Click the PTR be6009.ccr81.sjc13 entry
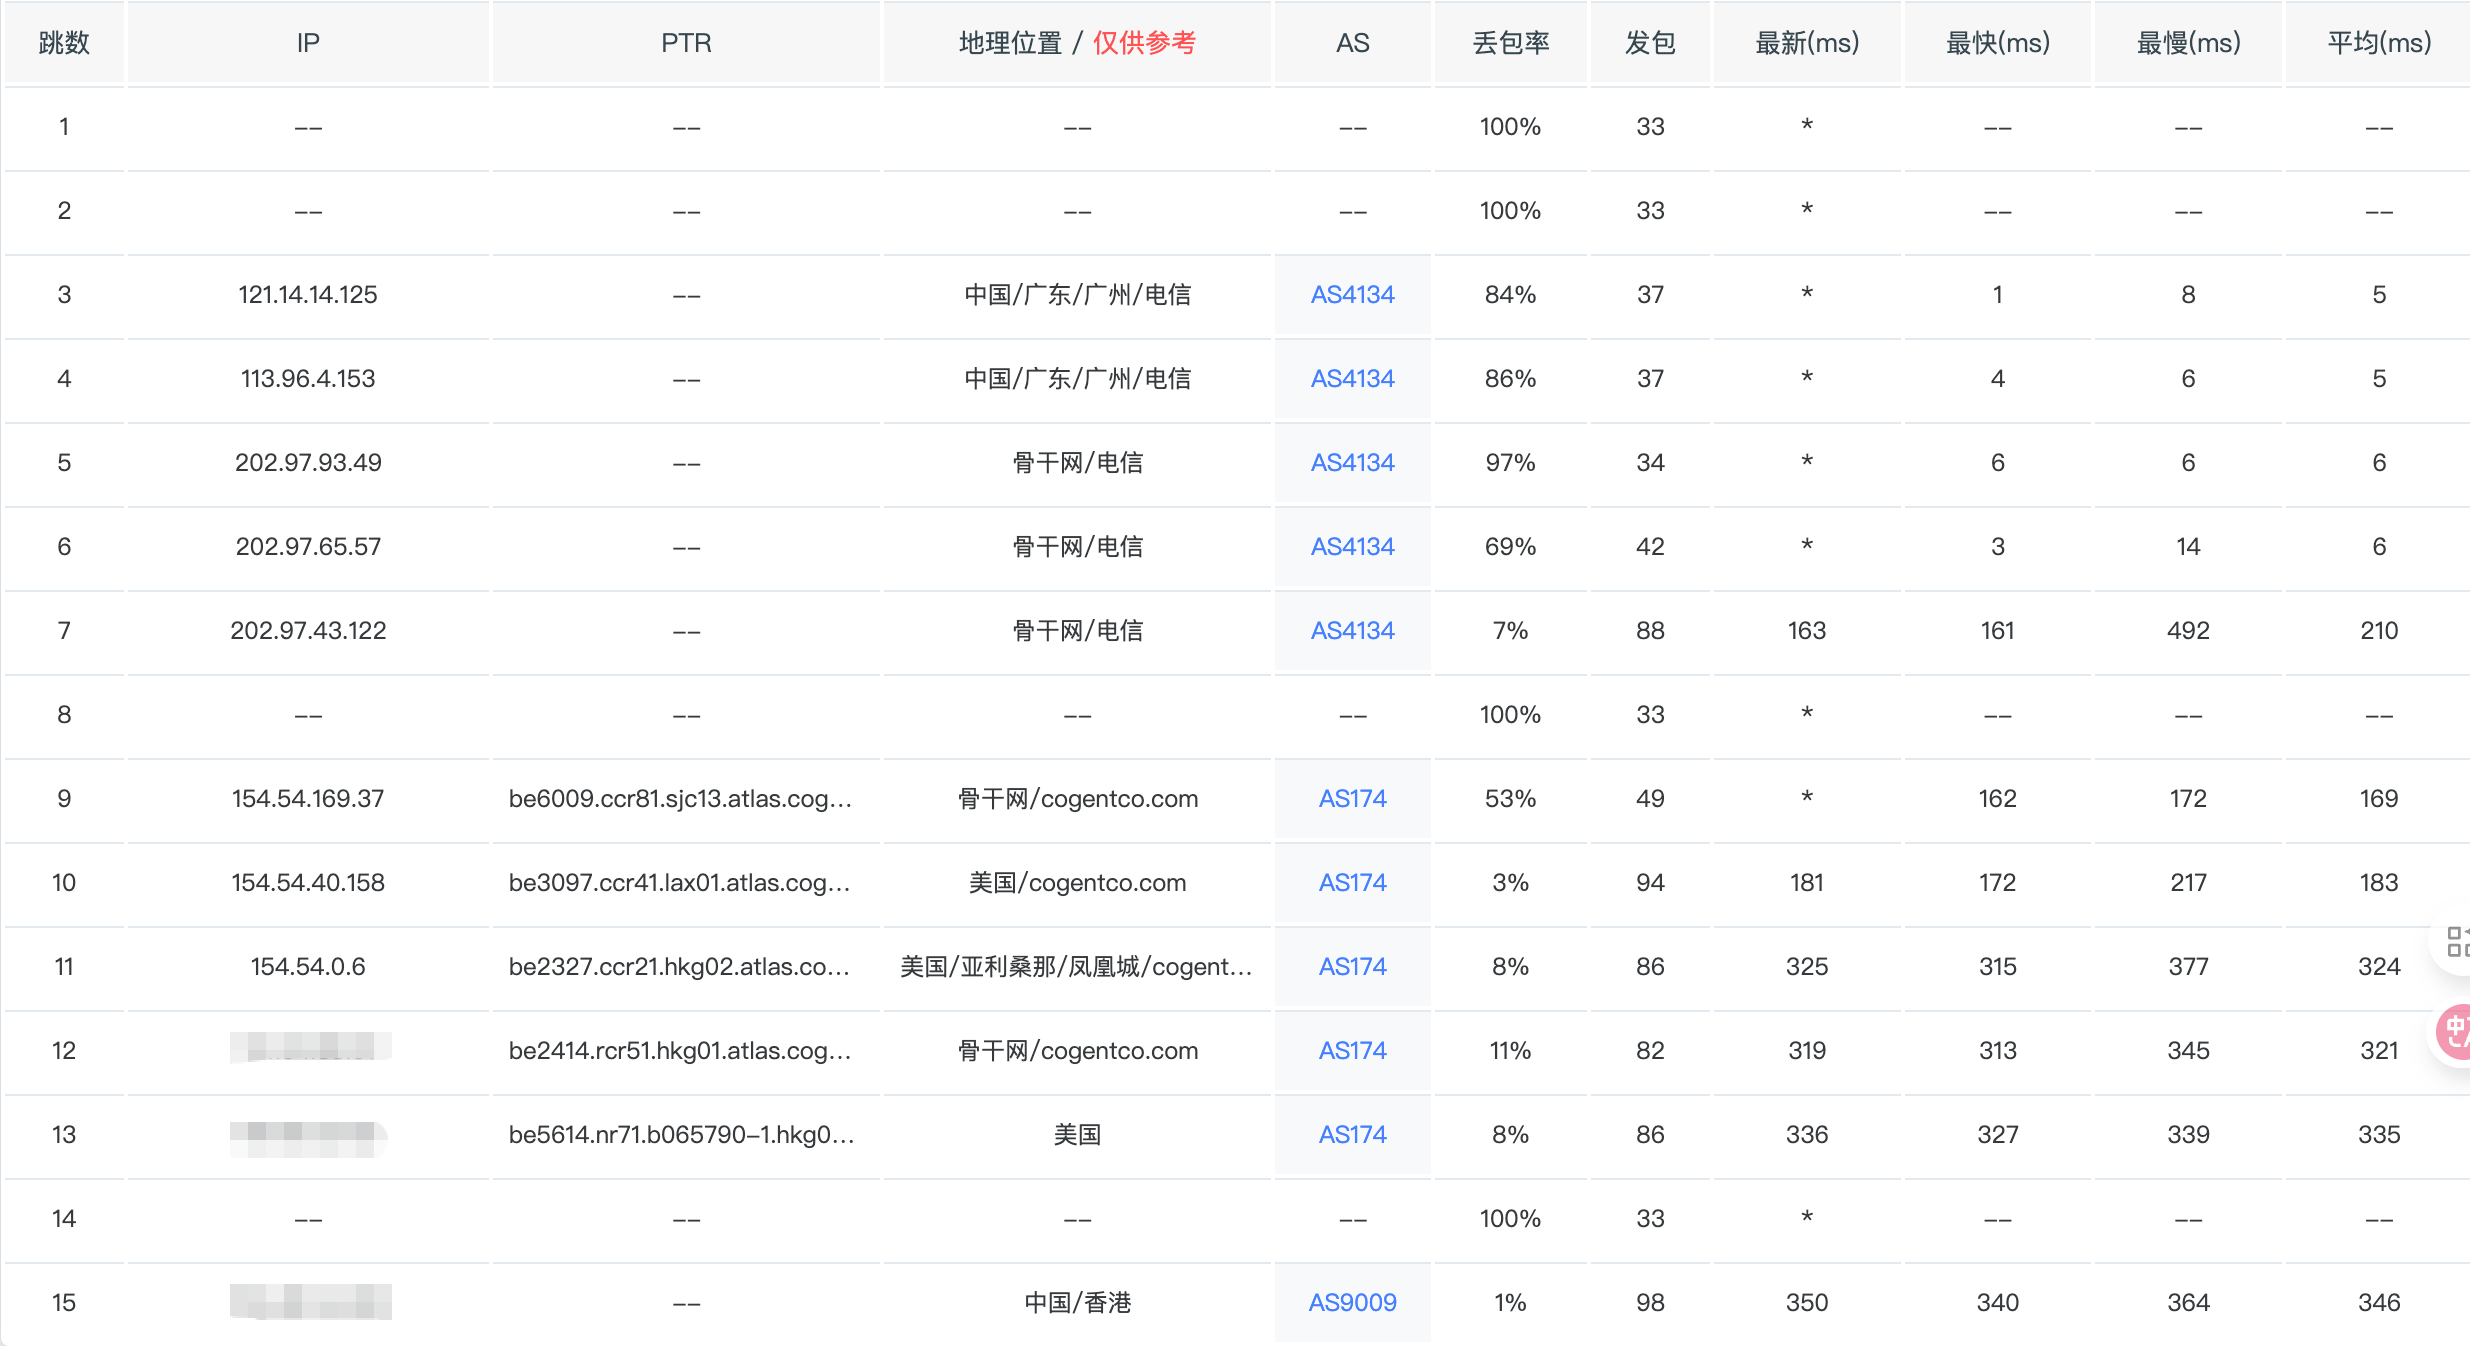 click(680, 799)
